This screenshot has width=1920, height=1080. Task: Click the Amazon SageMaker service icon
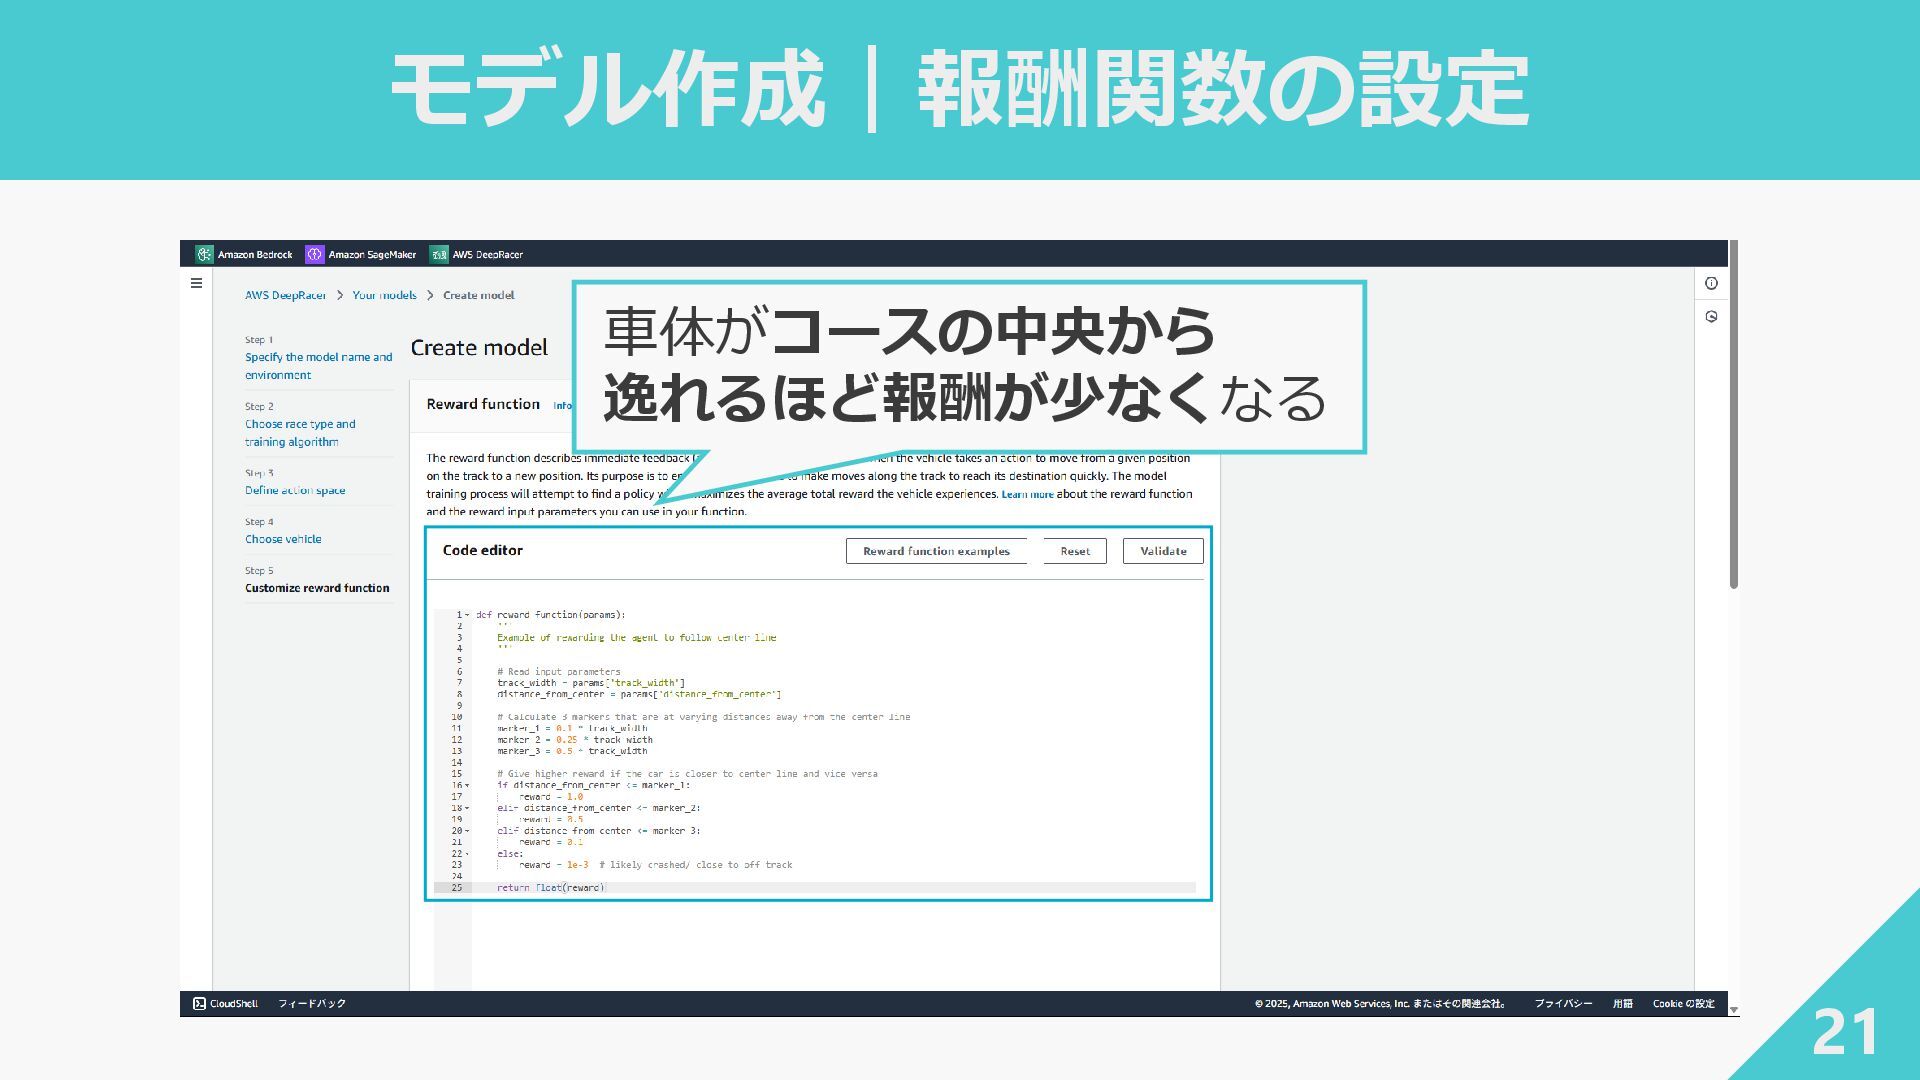tap(315, 254)
